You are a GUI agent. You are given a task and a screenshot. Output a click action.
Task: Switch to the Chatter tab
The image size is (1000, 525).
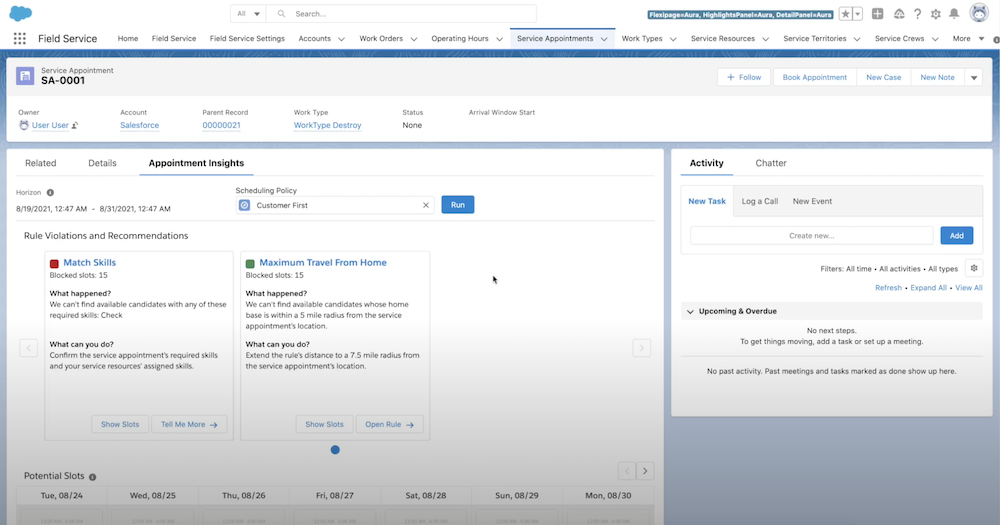(770, 163)
